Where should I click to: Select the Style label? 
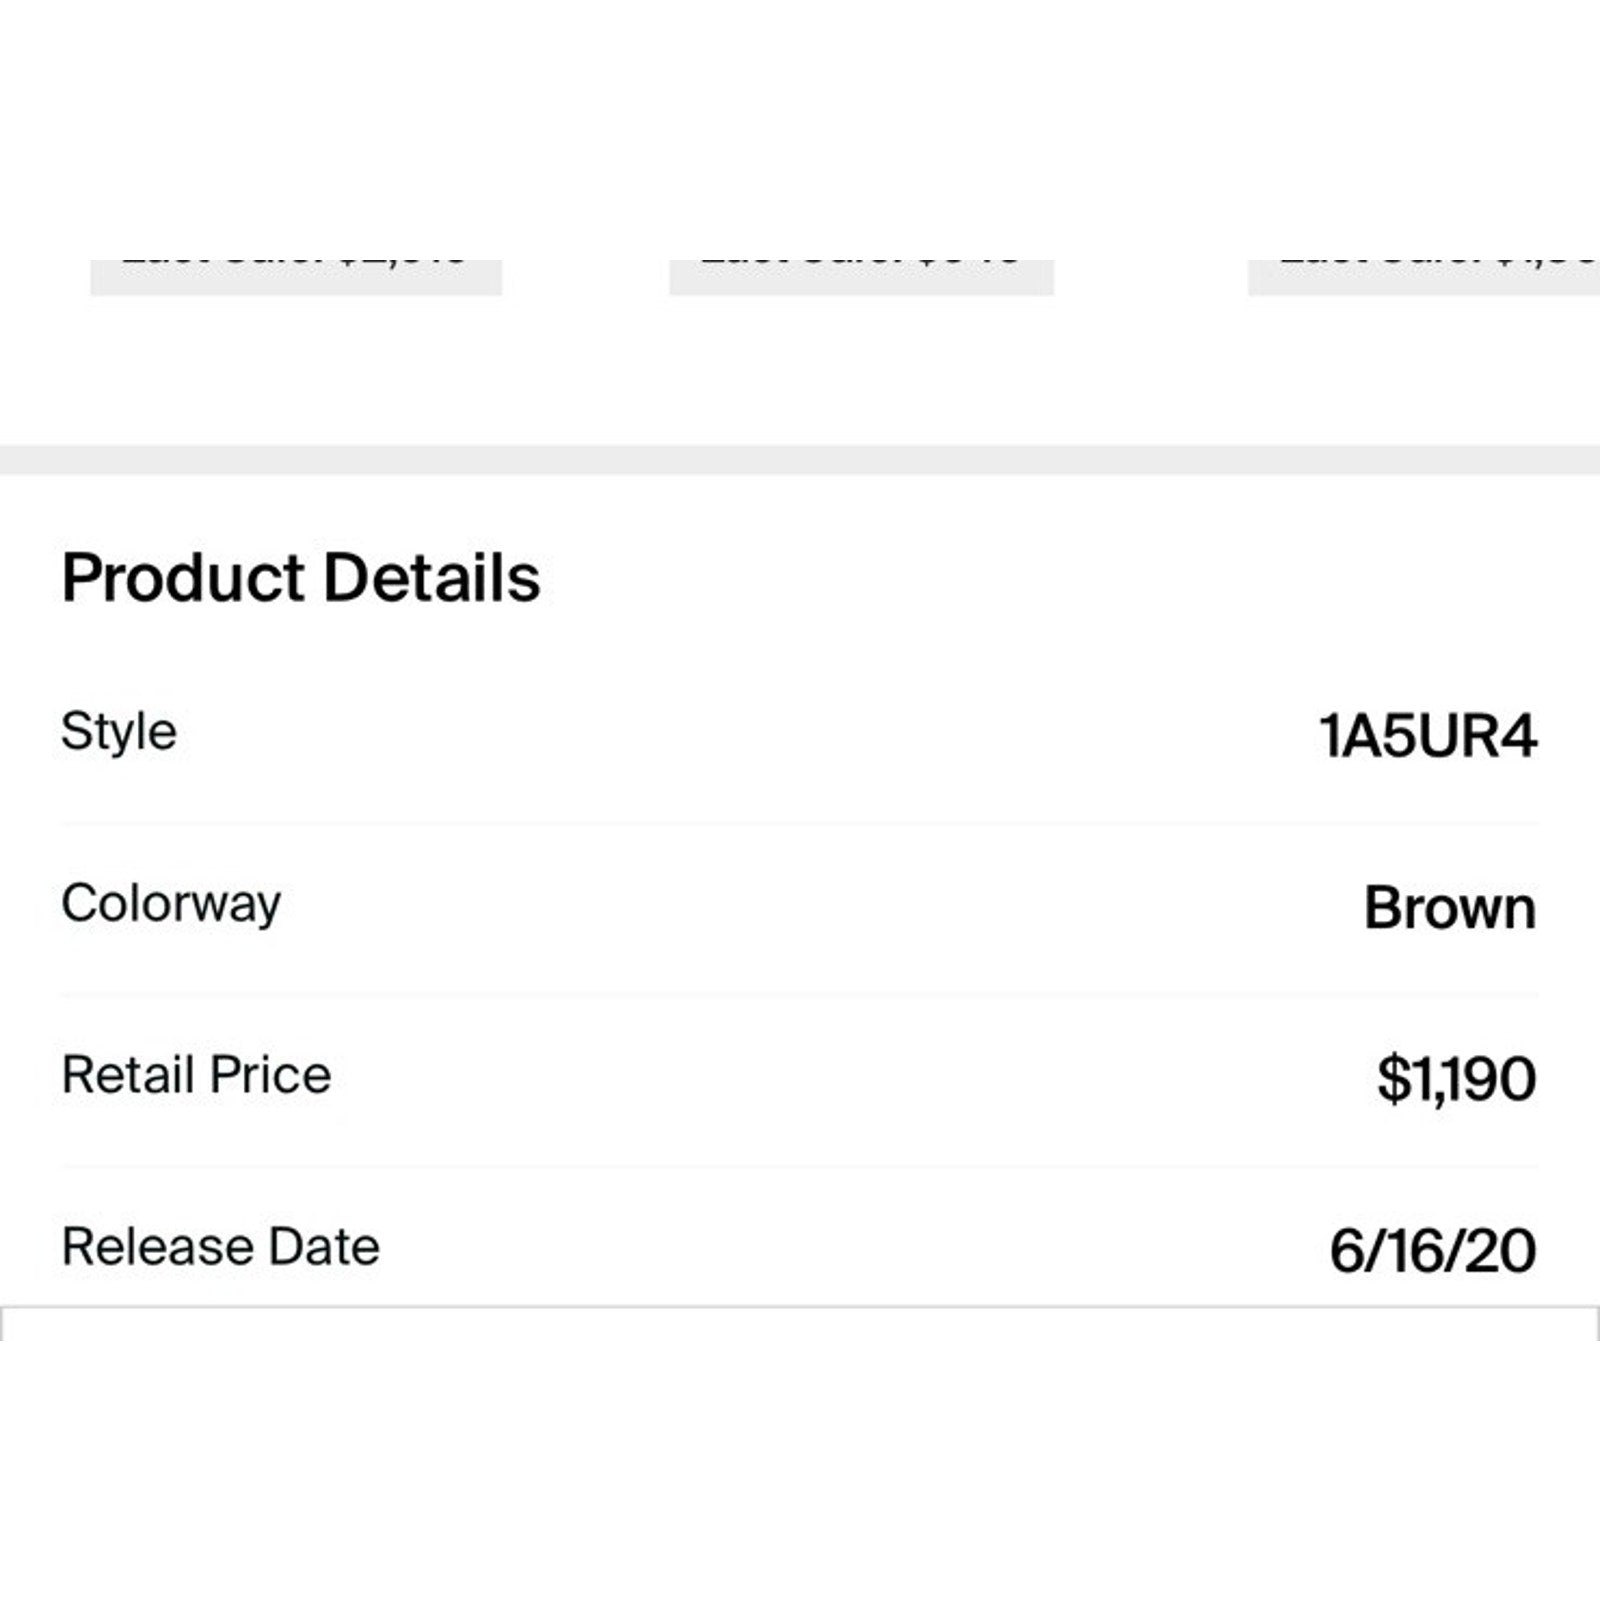pos(119,732)
